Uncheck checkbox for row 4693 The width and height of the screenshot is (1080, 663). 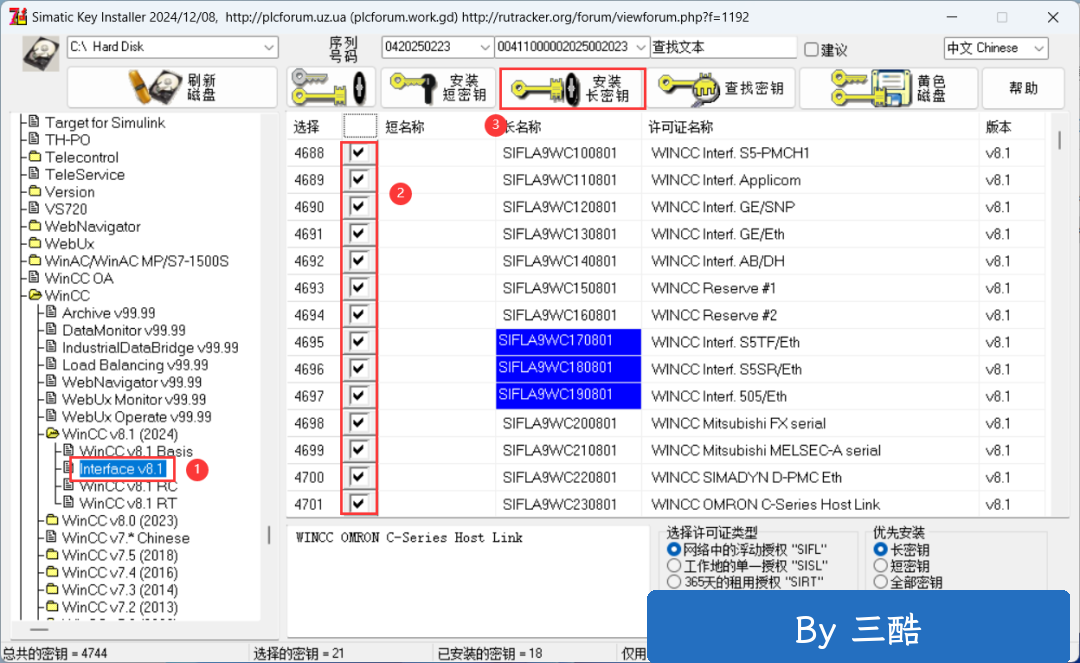click(x=358, y=288)
